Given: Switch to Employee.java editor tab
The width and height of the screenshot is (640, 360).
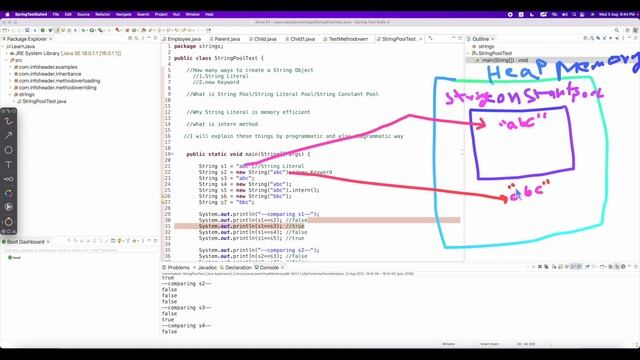Looking at the screenshot, I should point(182,39).
